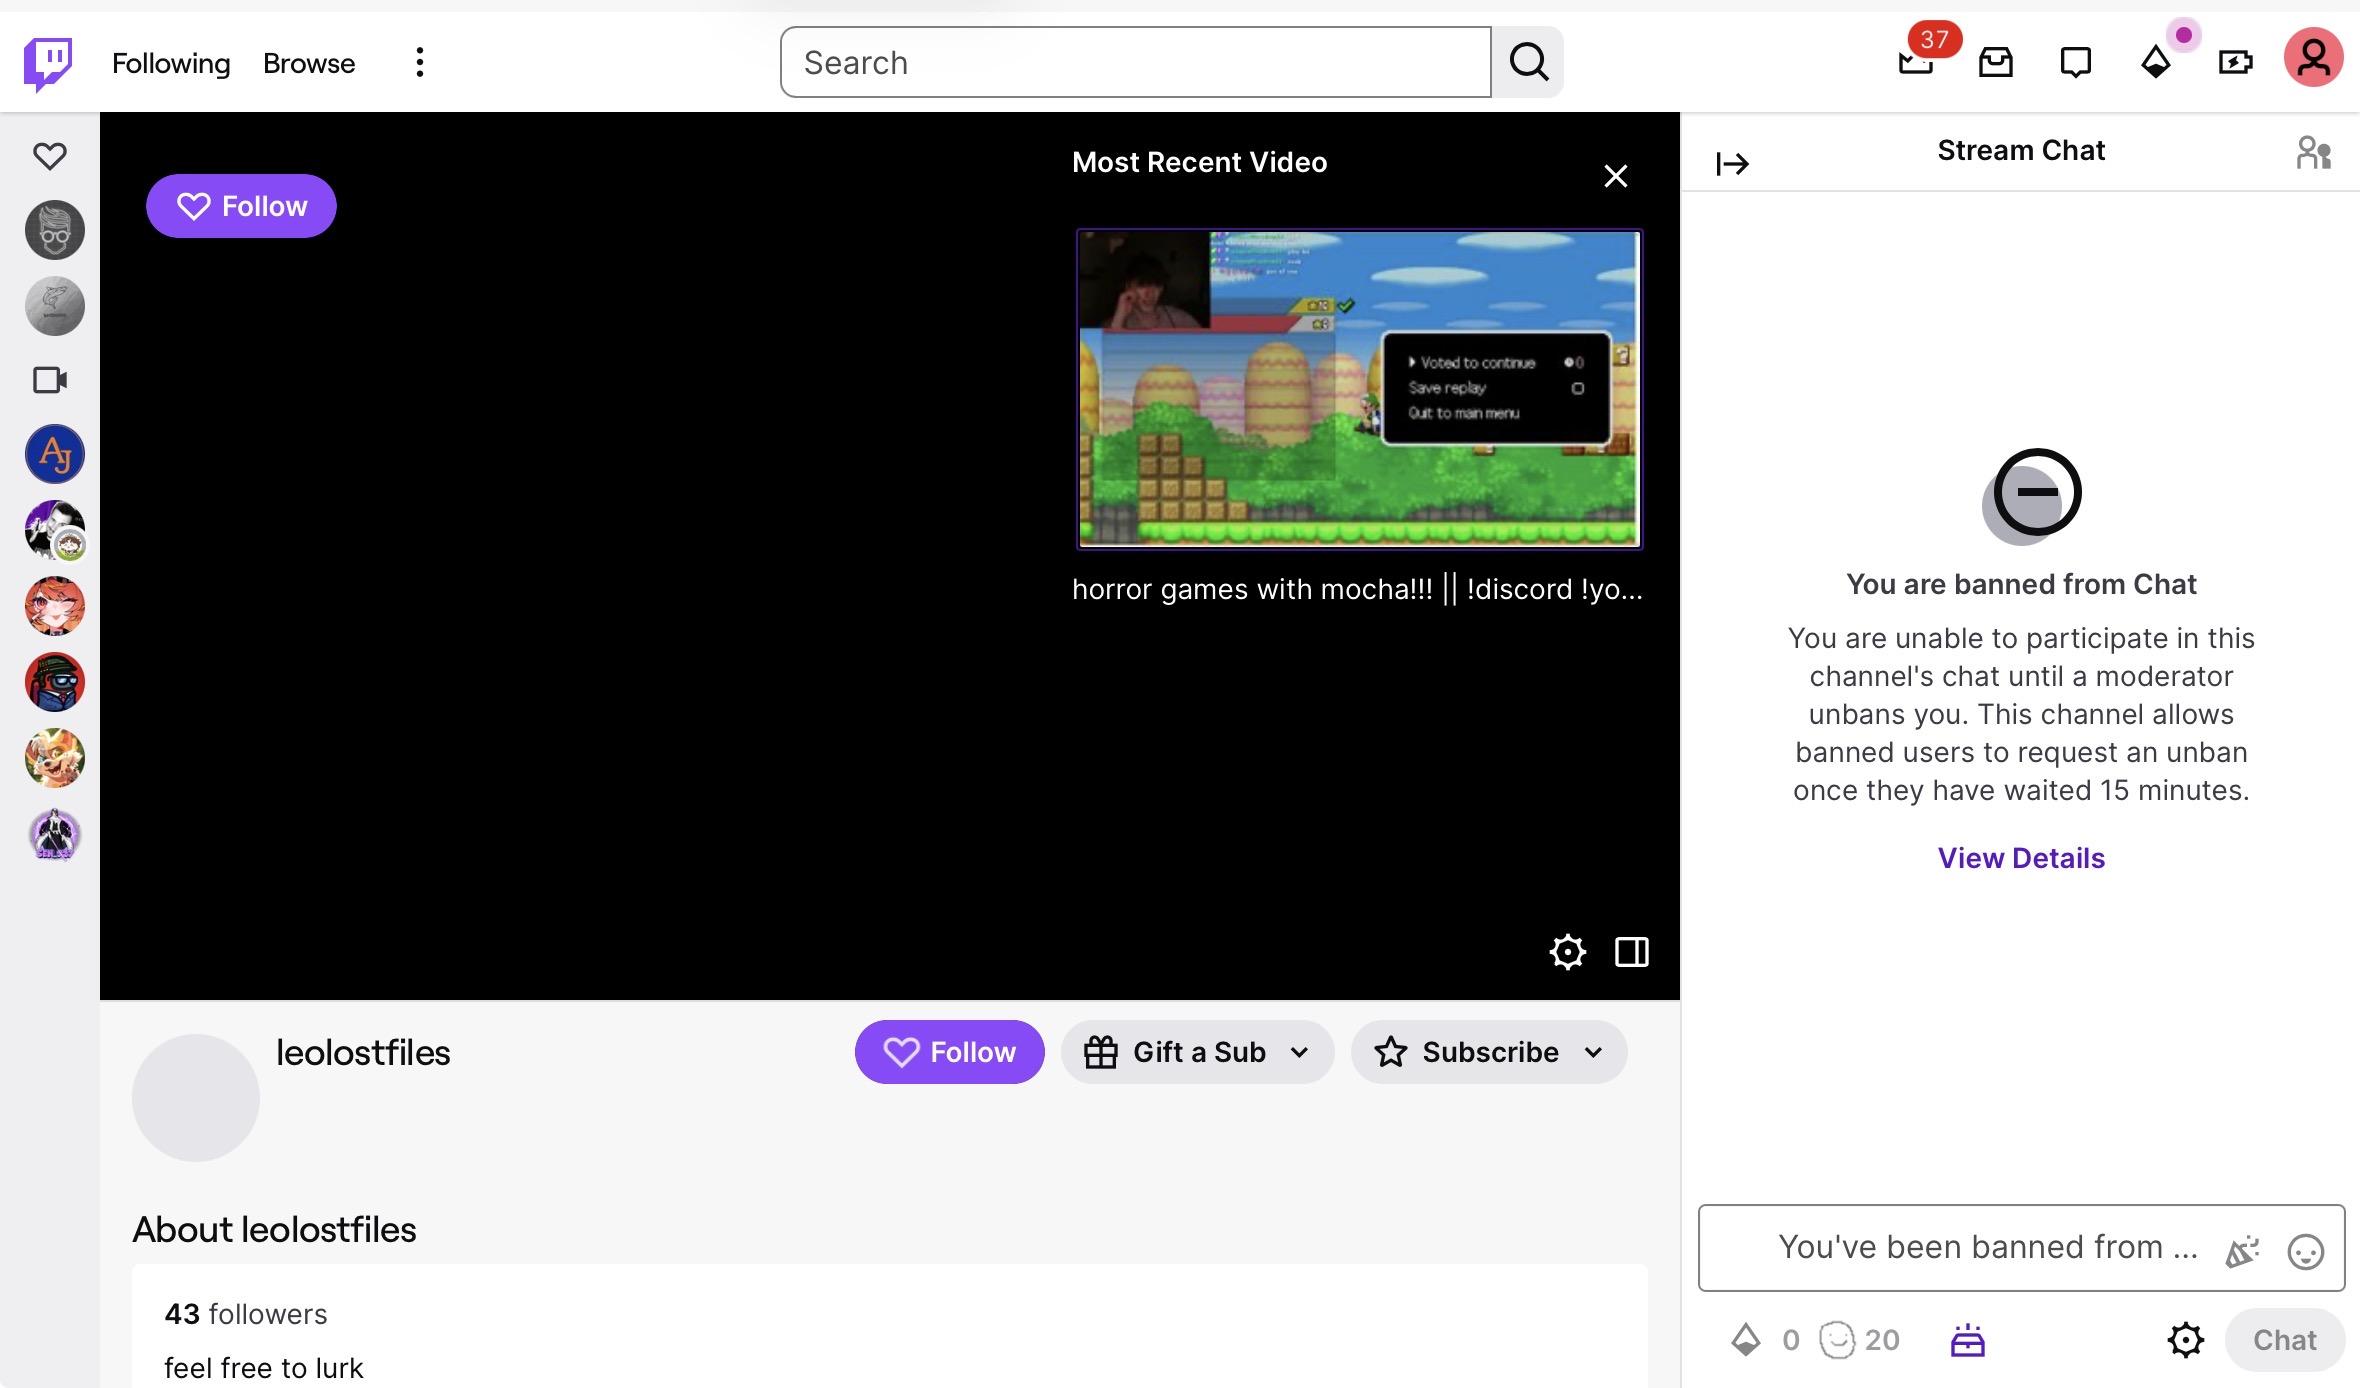Open the Get Bits diamond icon

(2156, 62)
